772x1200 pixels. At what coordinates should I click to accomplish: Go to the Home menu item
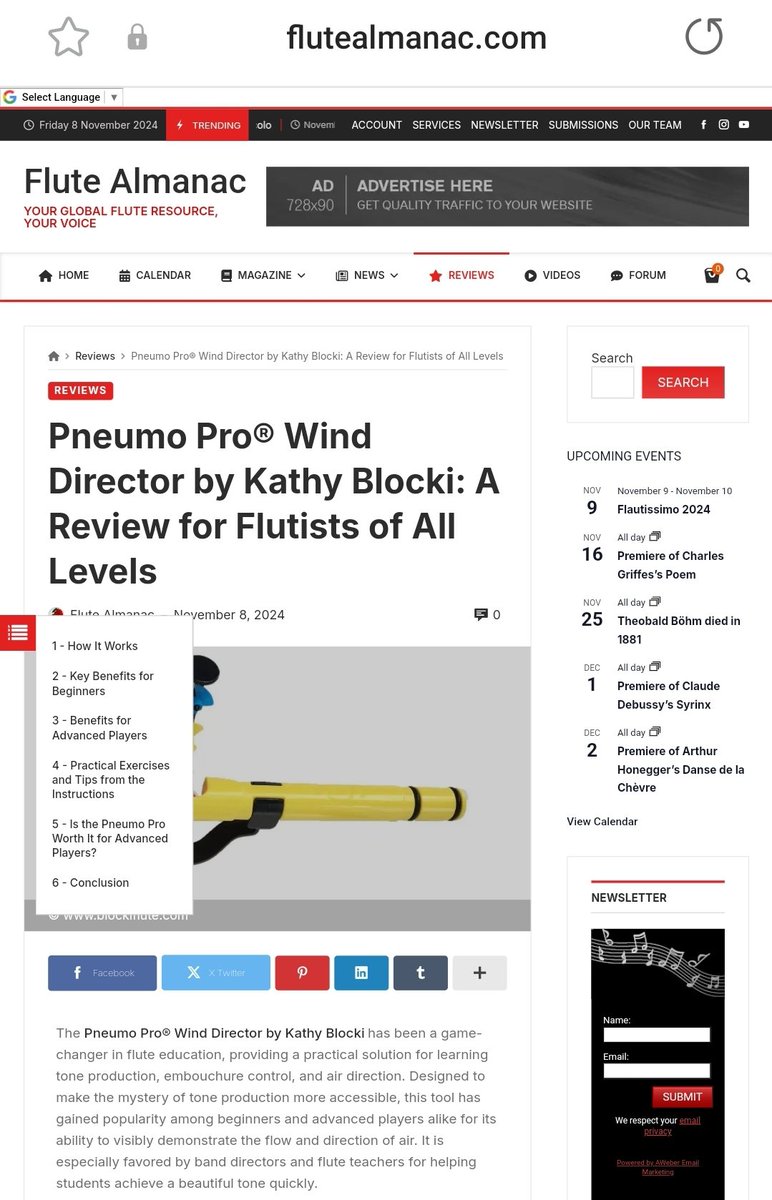(x=64, y=275)
